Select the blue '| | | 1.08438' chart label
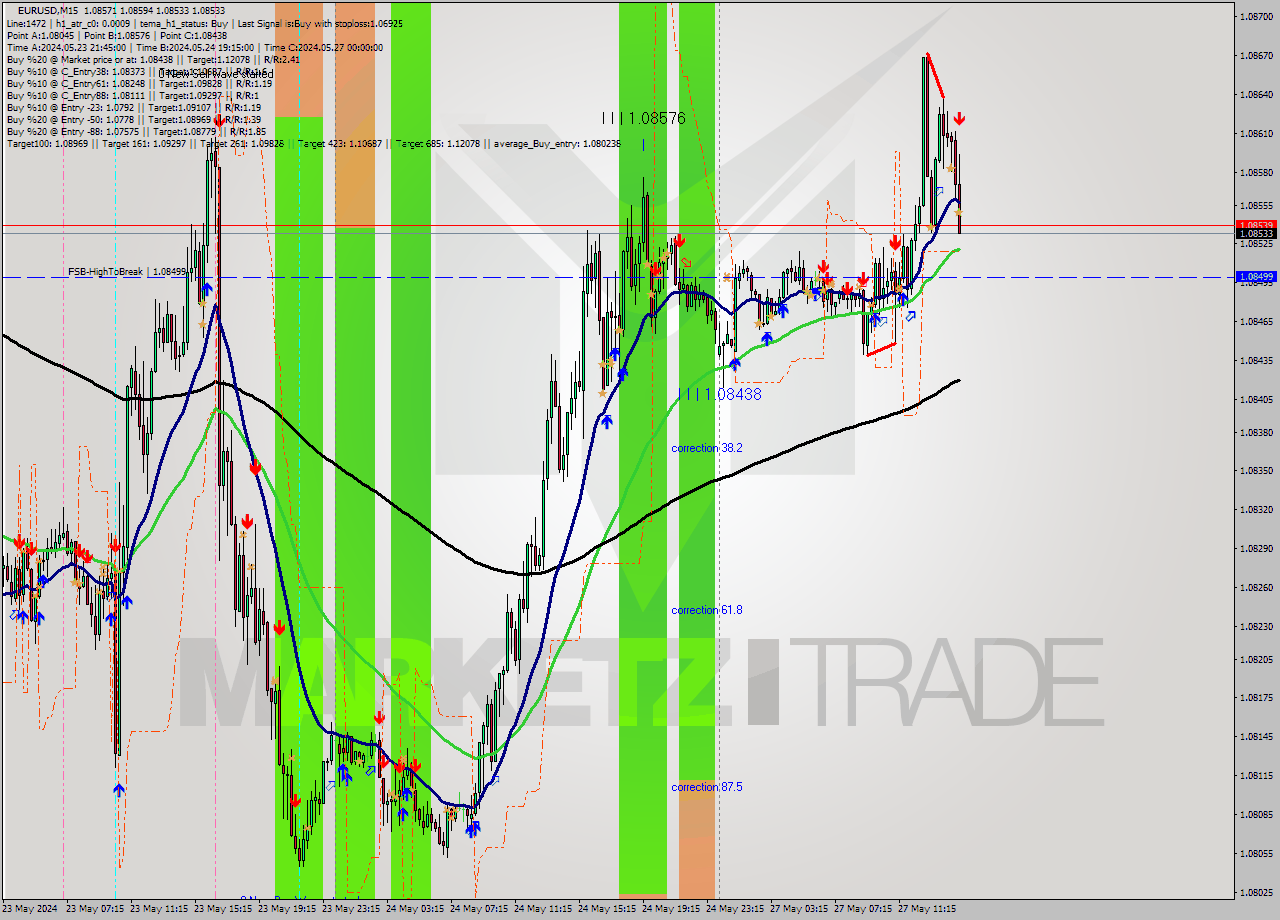Viewport: 1280px width, 920px height. (x=720, y=394)
